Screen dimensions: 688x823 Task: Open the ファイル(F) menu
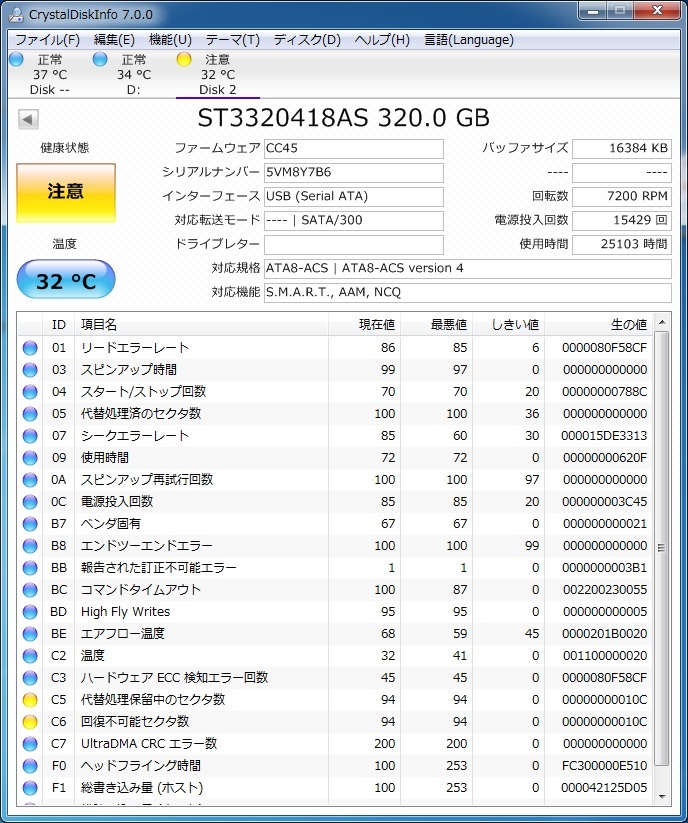coord(47,40)
